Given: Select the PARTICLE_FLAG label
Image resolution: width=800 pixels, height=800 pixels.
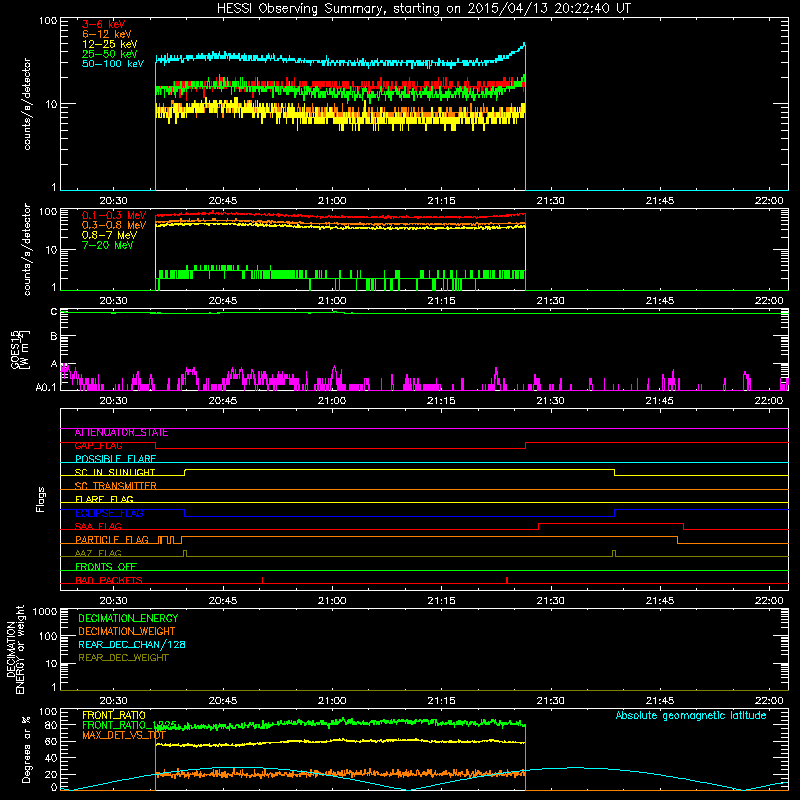Looking at the screenshot, I should pyautogui.click(x=112, y=540).
